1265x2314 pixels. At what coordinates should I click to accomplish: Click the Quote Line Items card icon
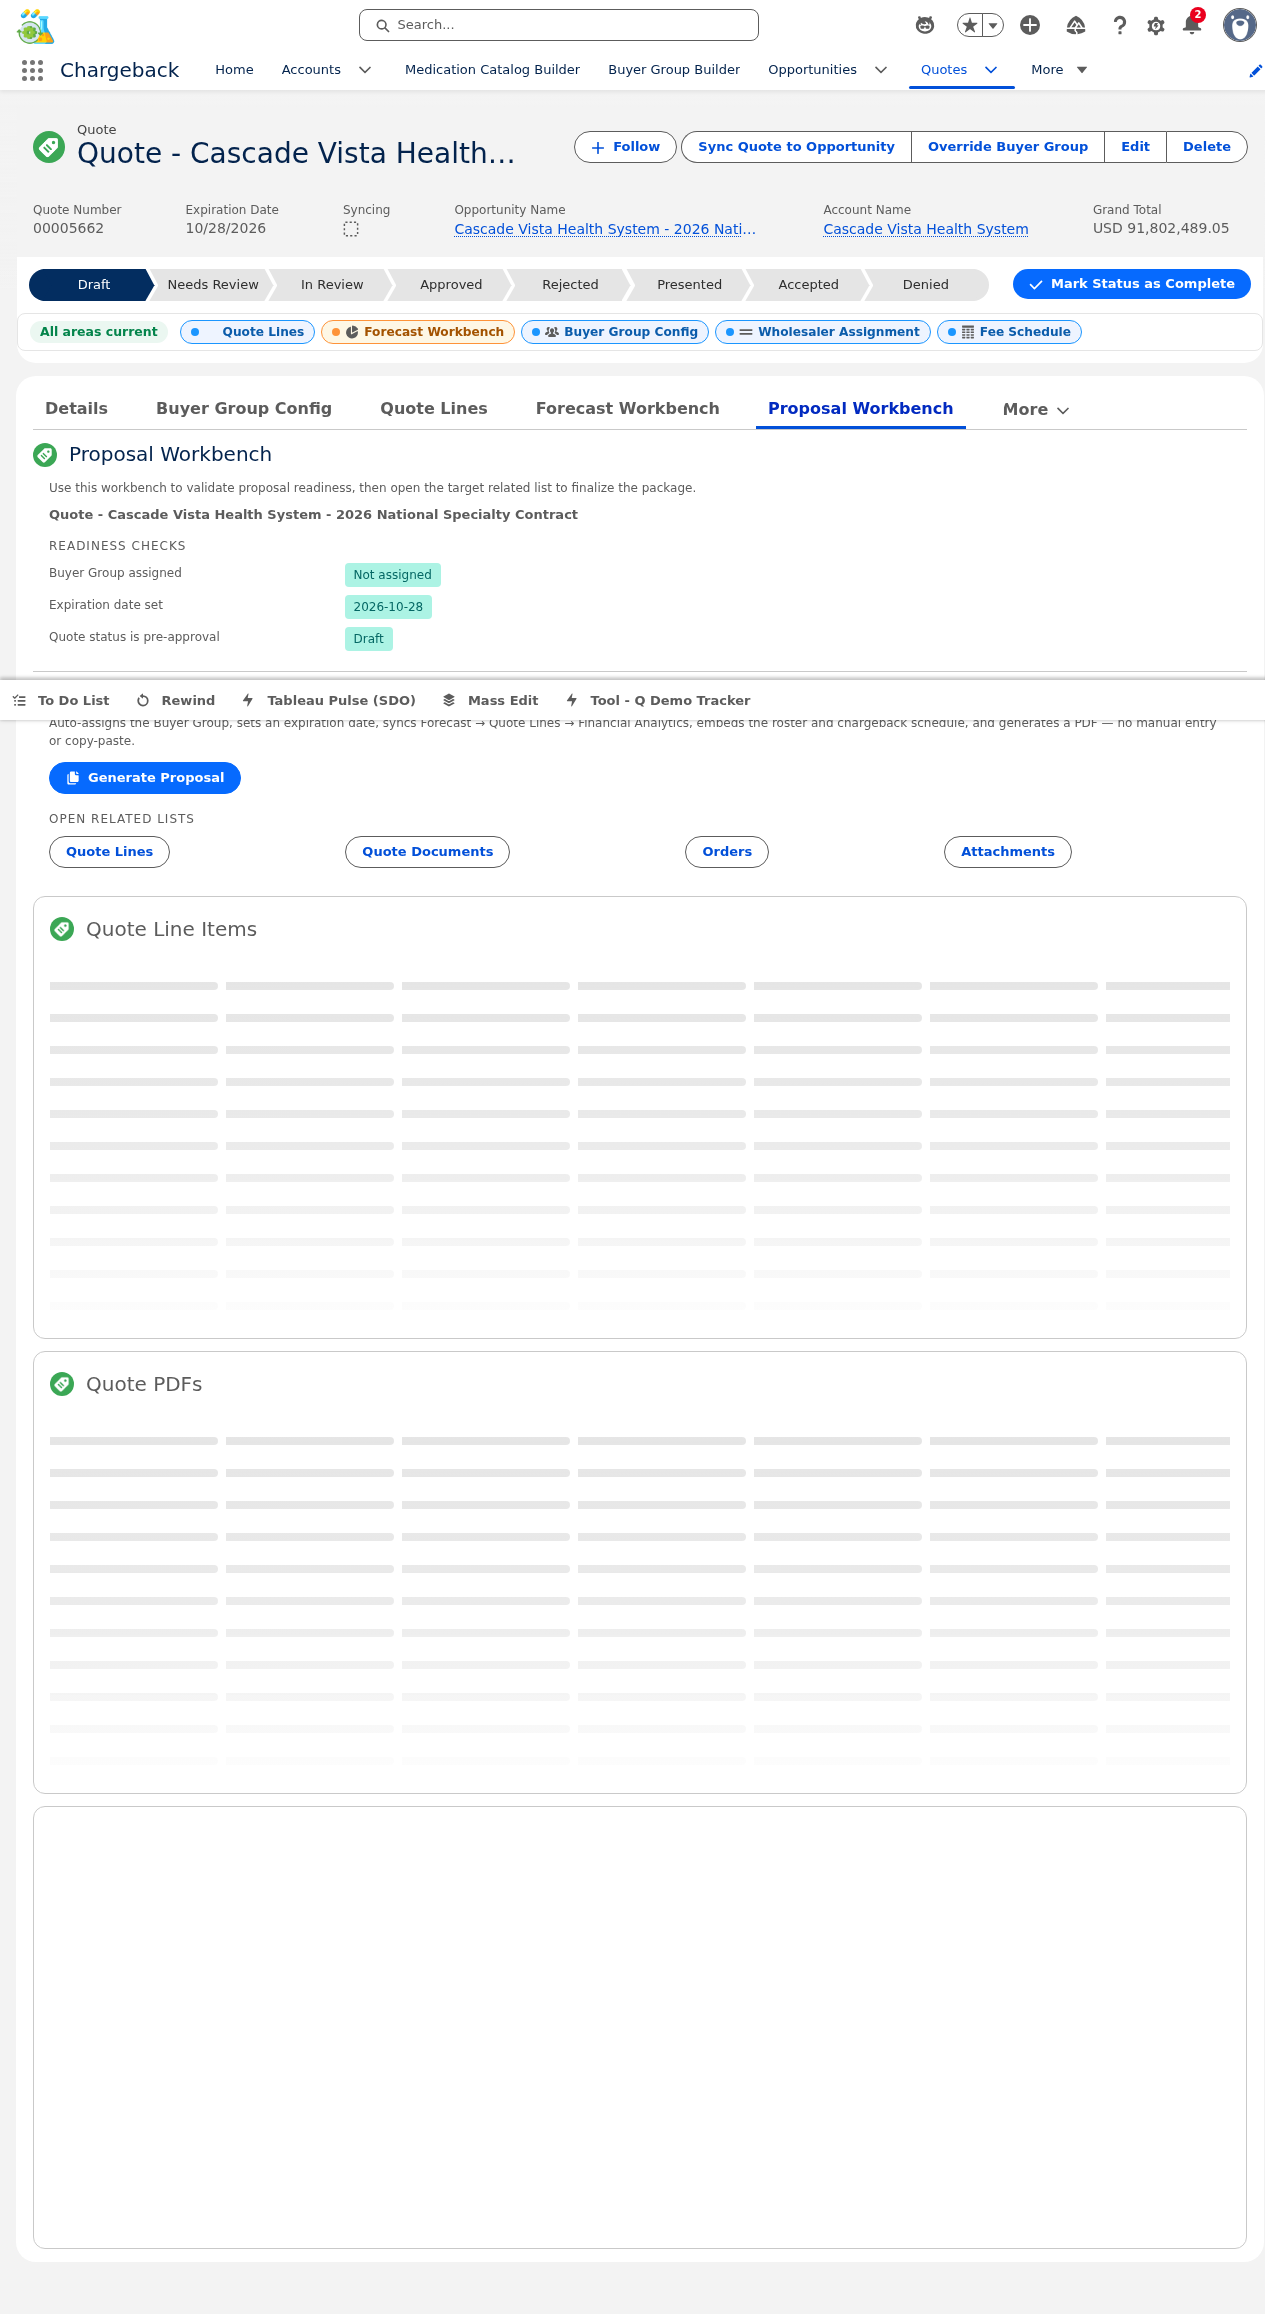[62, 930]
